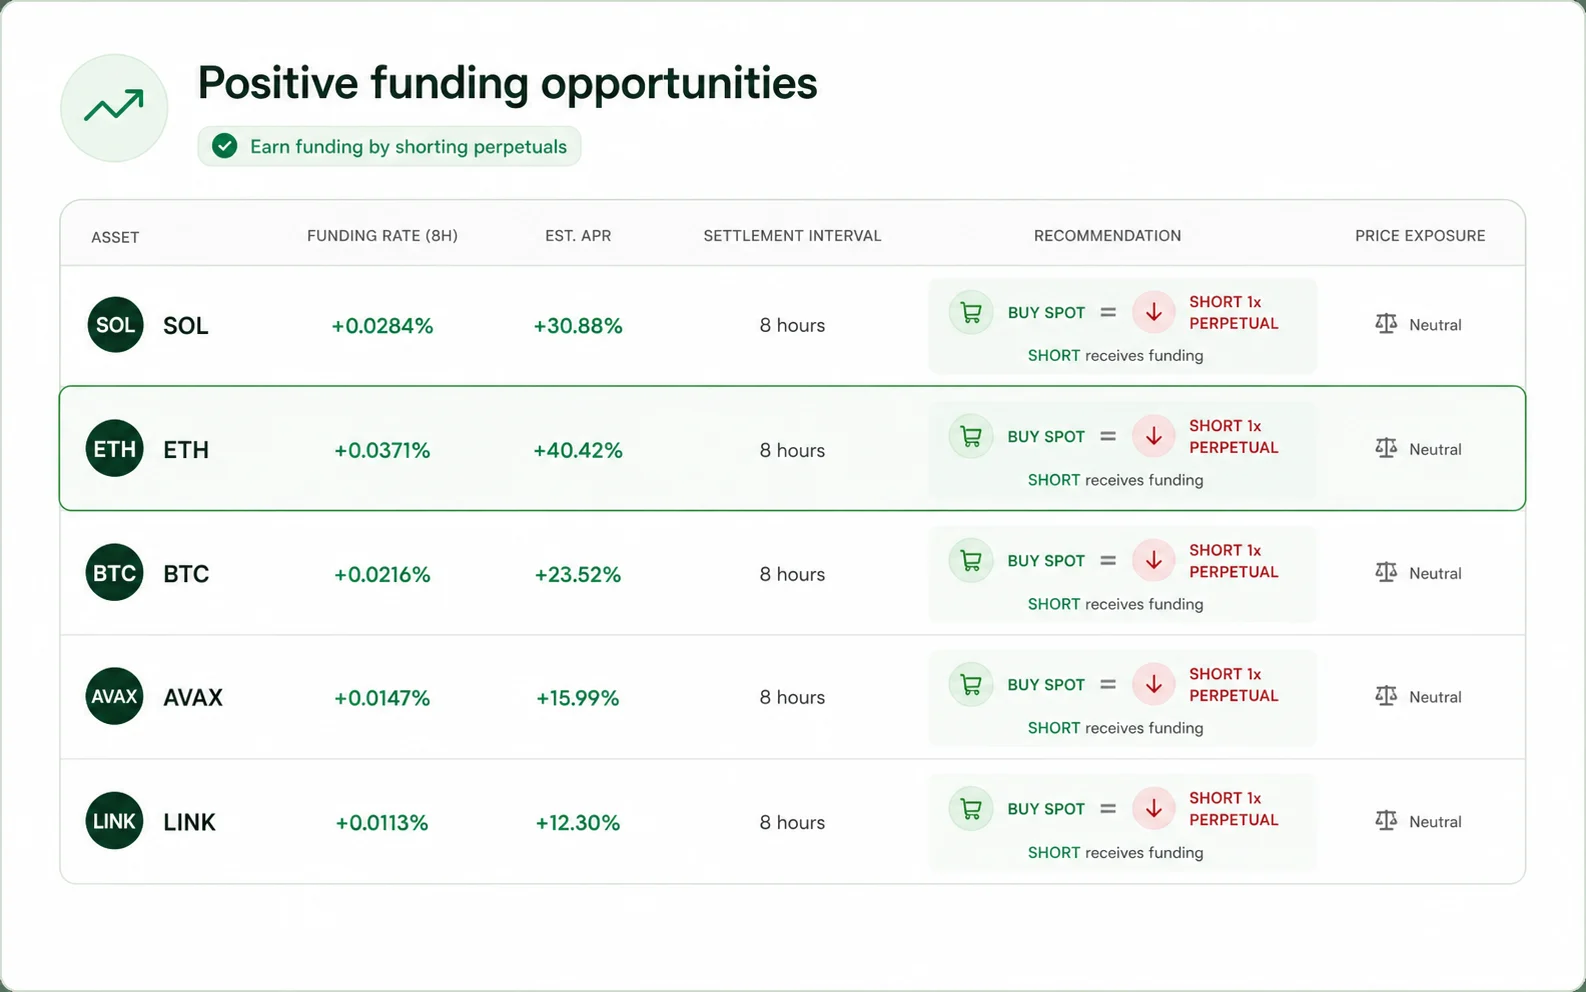
Task: Click the equals sign in LINK recommendation
Action: [x=1108, y=808]
